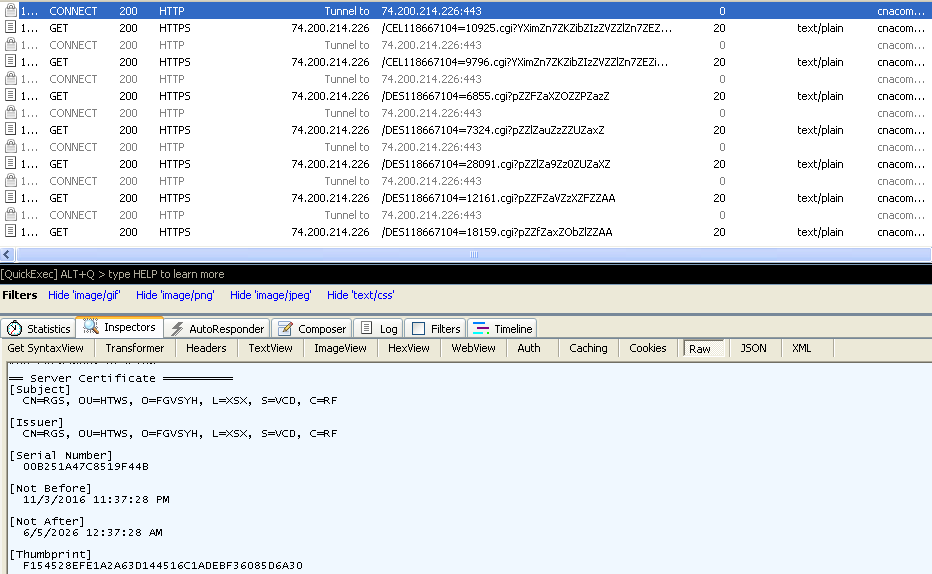Click the Log tab document icon
Image resolution: width=932 pixels, height=574 pixels.
[367, 328]
